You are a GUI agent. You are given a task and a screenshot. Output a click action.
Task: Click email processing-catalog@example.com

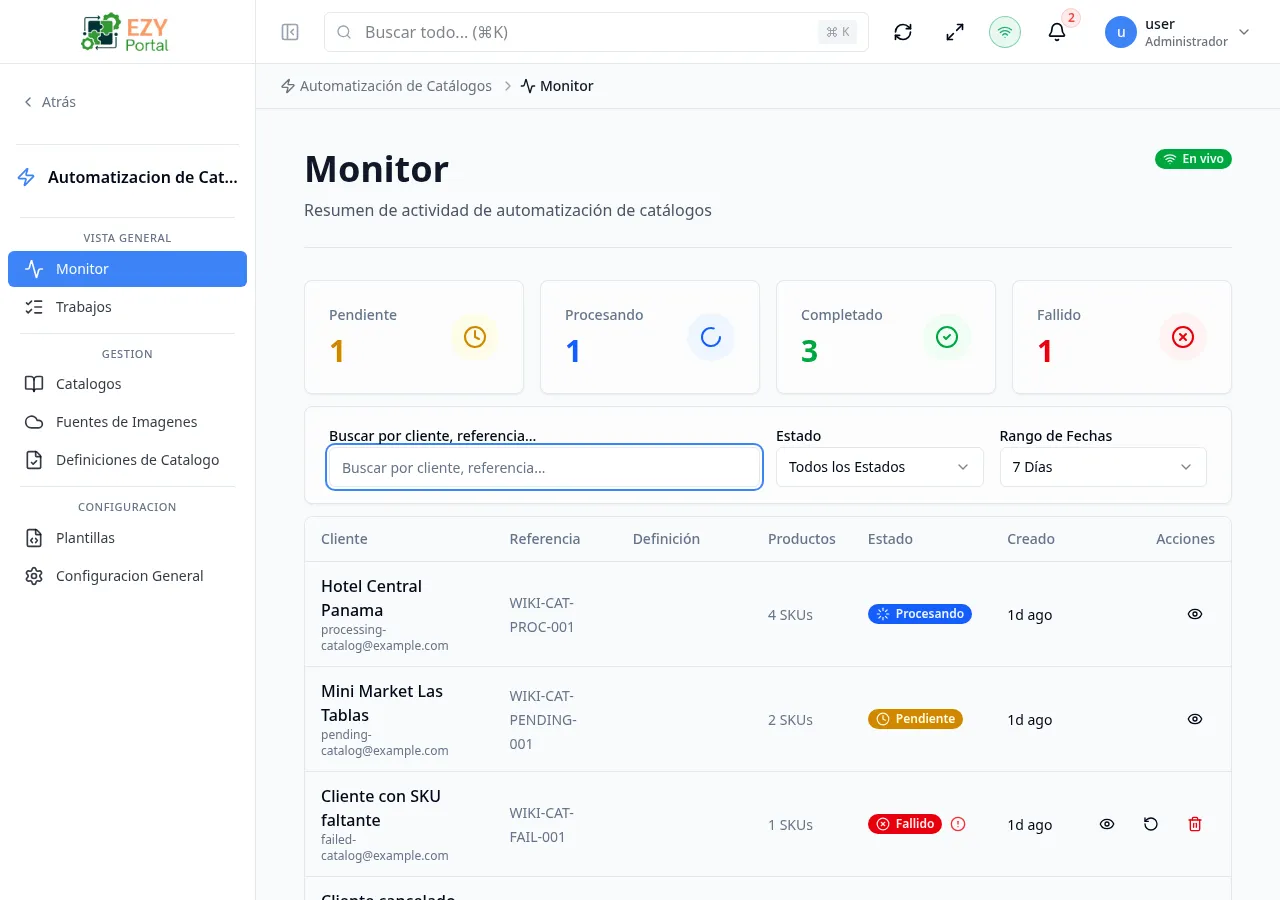385,638
